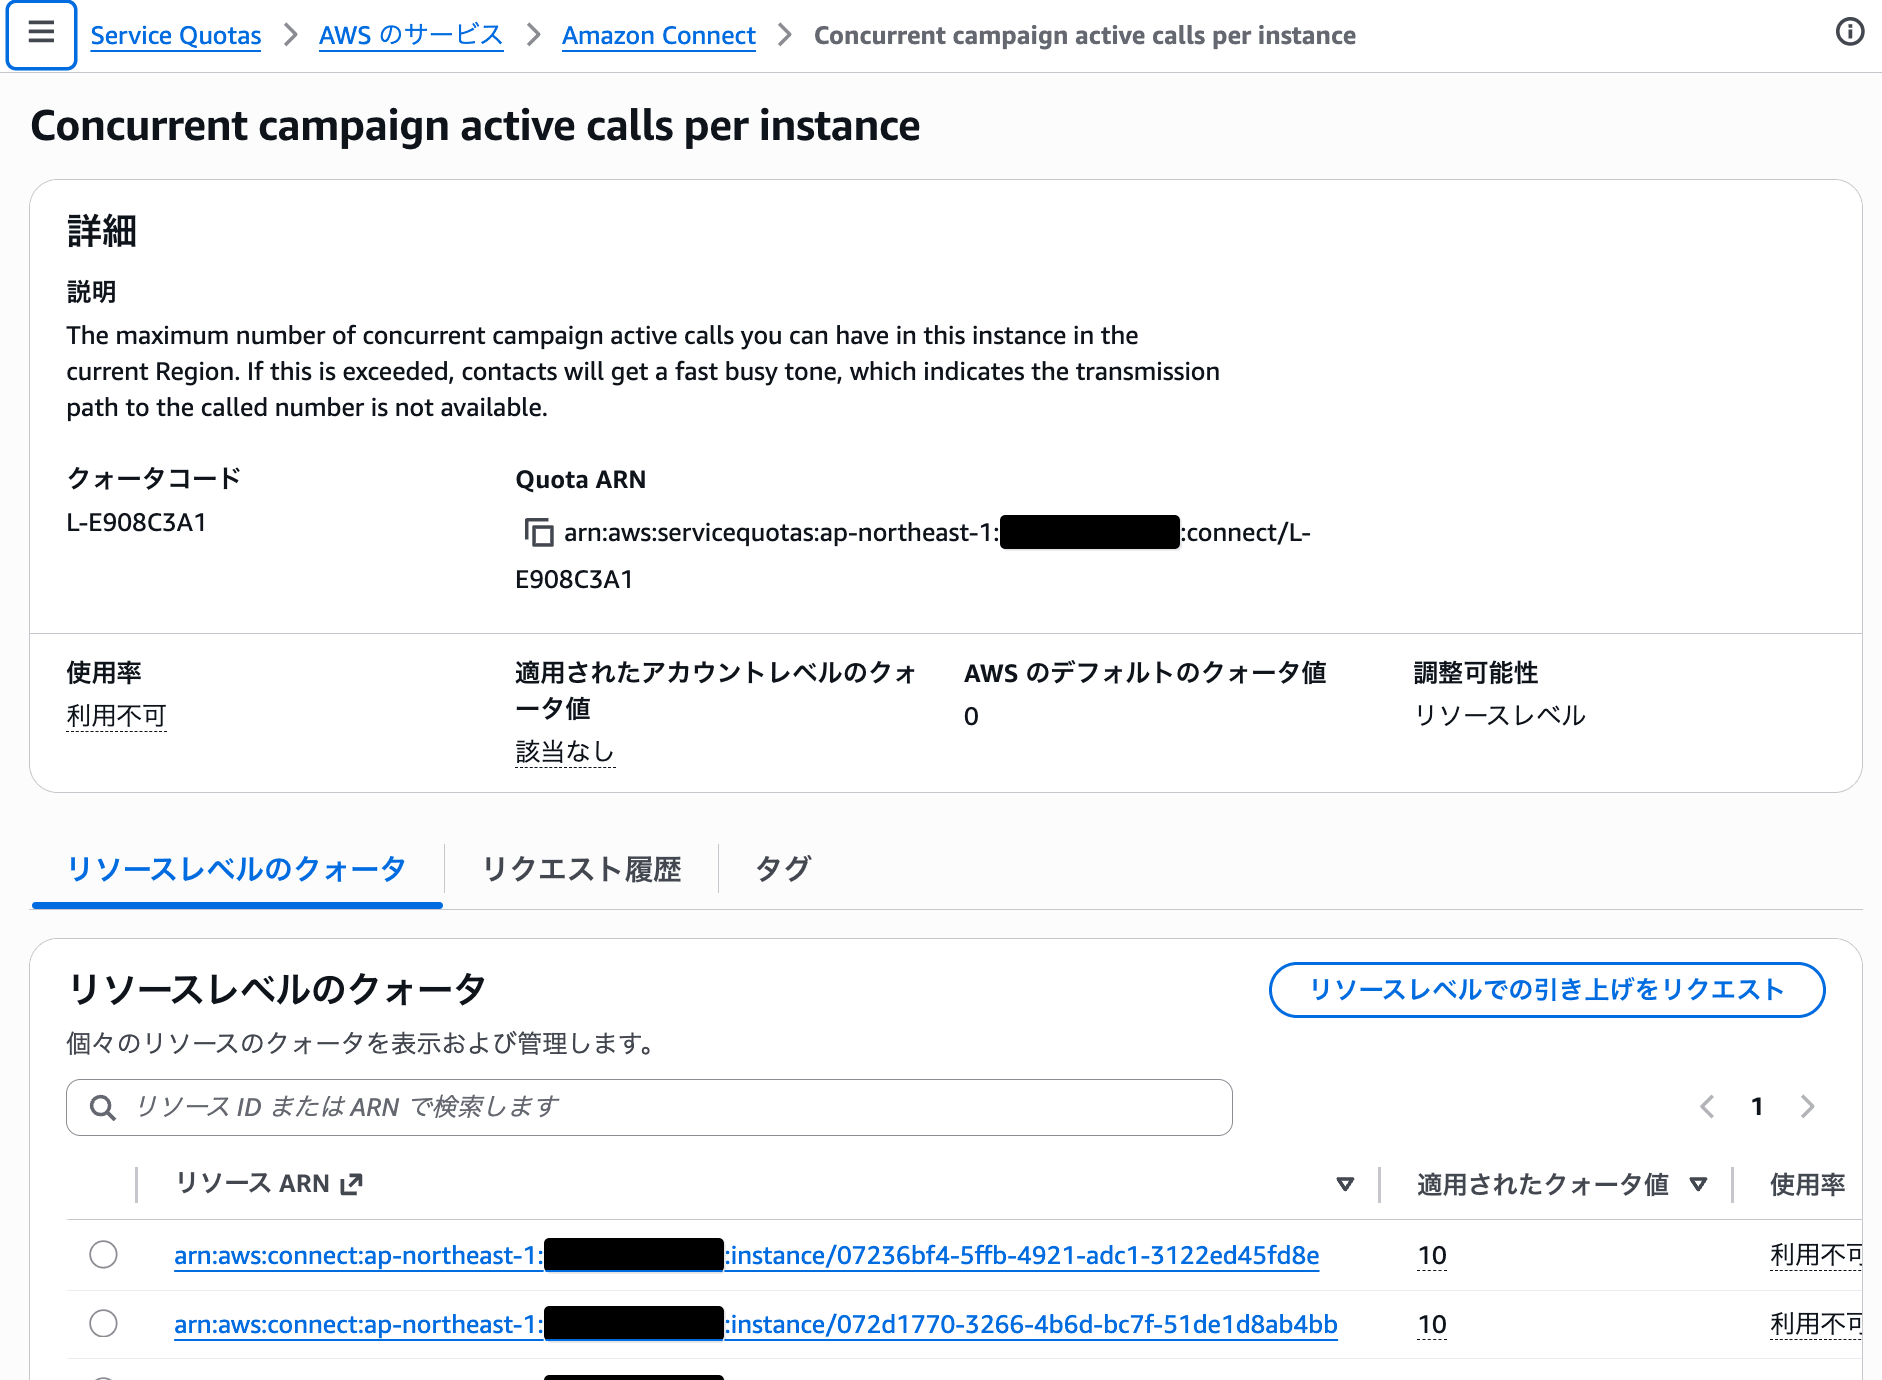The width and height of the screenshot is (1882, 1380).
Task: Open the タグ tab
Action: [783, 869]
